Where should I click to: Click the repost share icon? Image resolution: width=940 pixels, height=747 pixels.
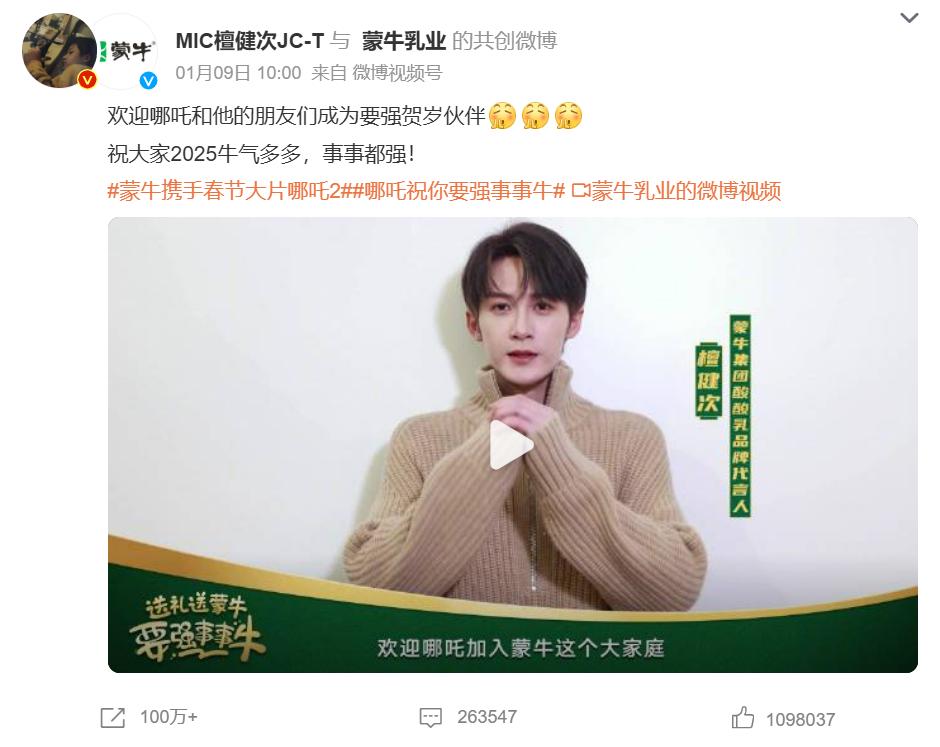(113, 718)
